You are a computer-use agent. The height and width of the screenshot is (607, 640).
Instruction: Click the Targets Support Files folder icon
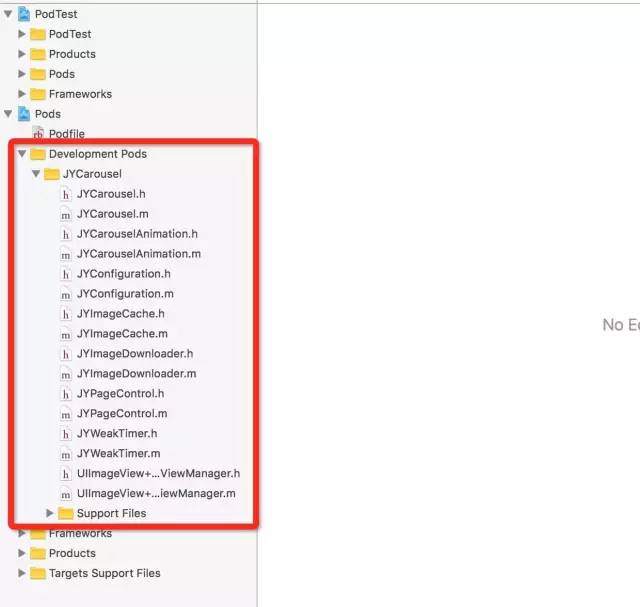coord(38,574)
